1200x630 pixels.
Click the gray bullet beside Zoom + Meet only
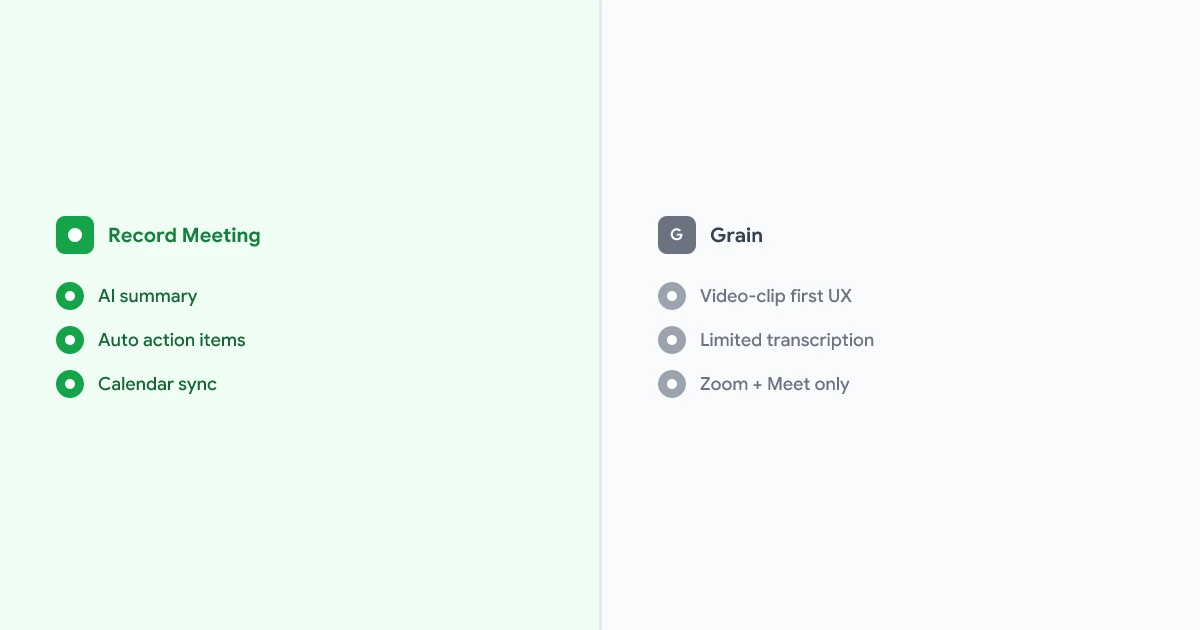(x=672, y=384)
